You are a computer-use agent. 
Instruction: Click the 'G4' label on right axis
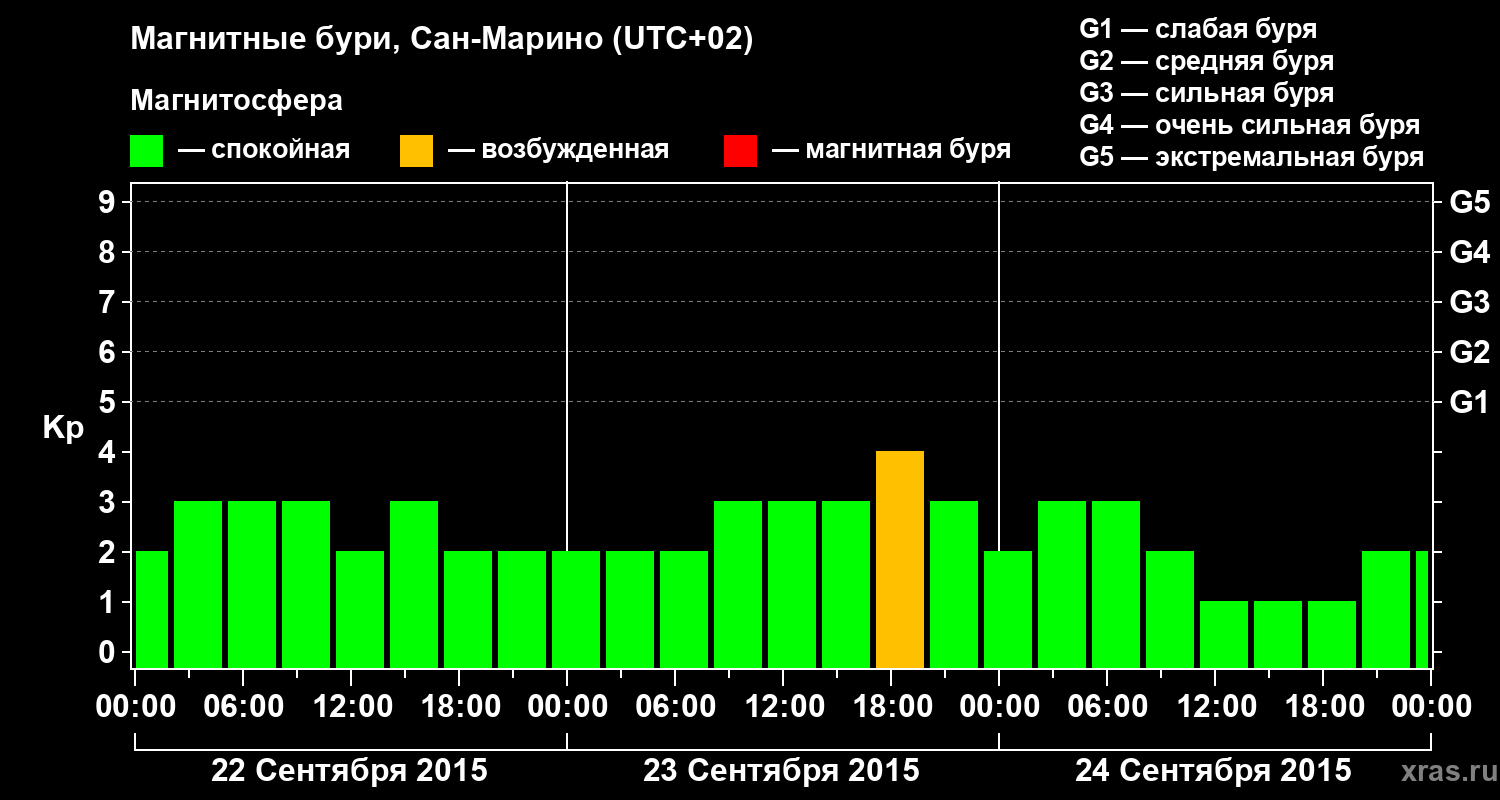1469,252
